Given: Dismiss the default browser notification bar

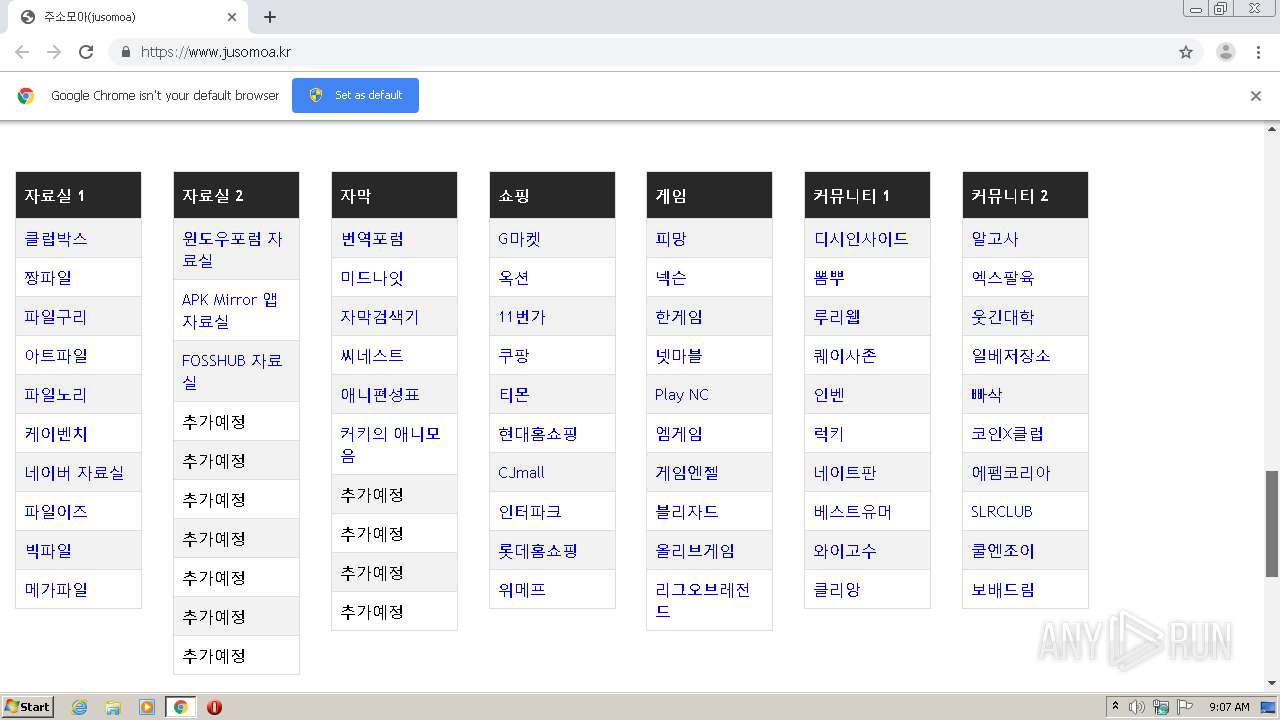Looking at the screenshot, I should point(1255,96).
